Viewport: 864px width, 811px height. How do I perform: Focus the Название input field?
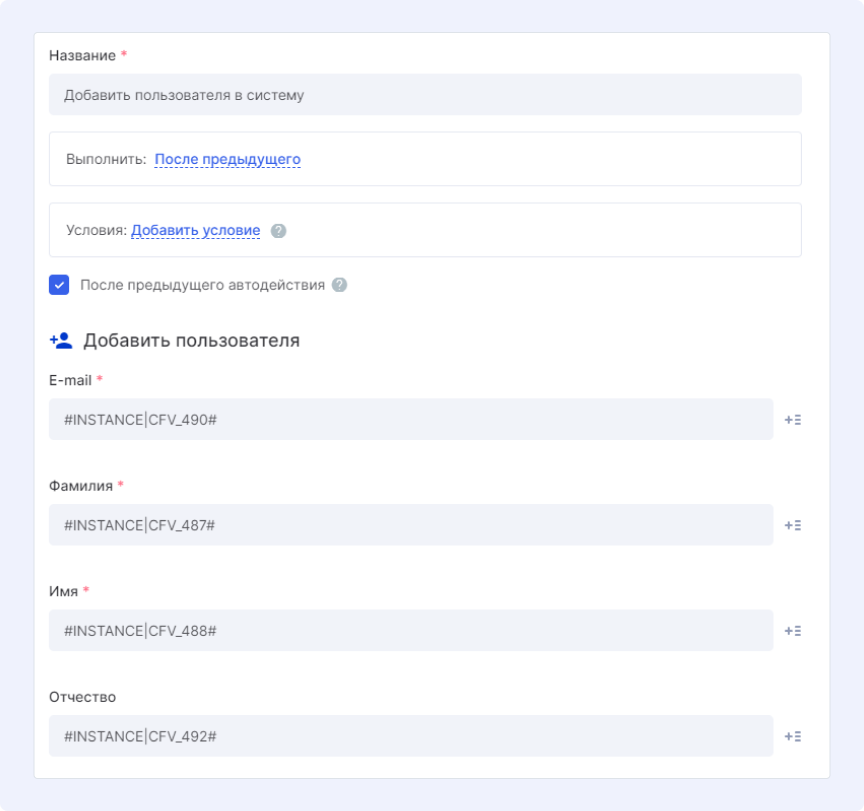point(425,95)
